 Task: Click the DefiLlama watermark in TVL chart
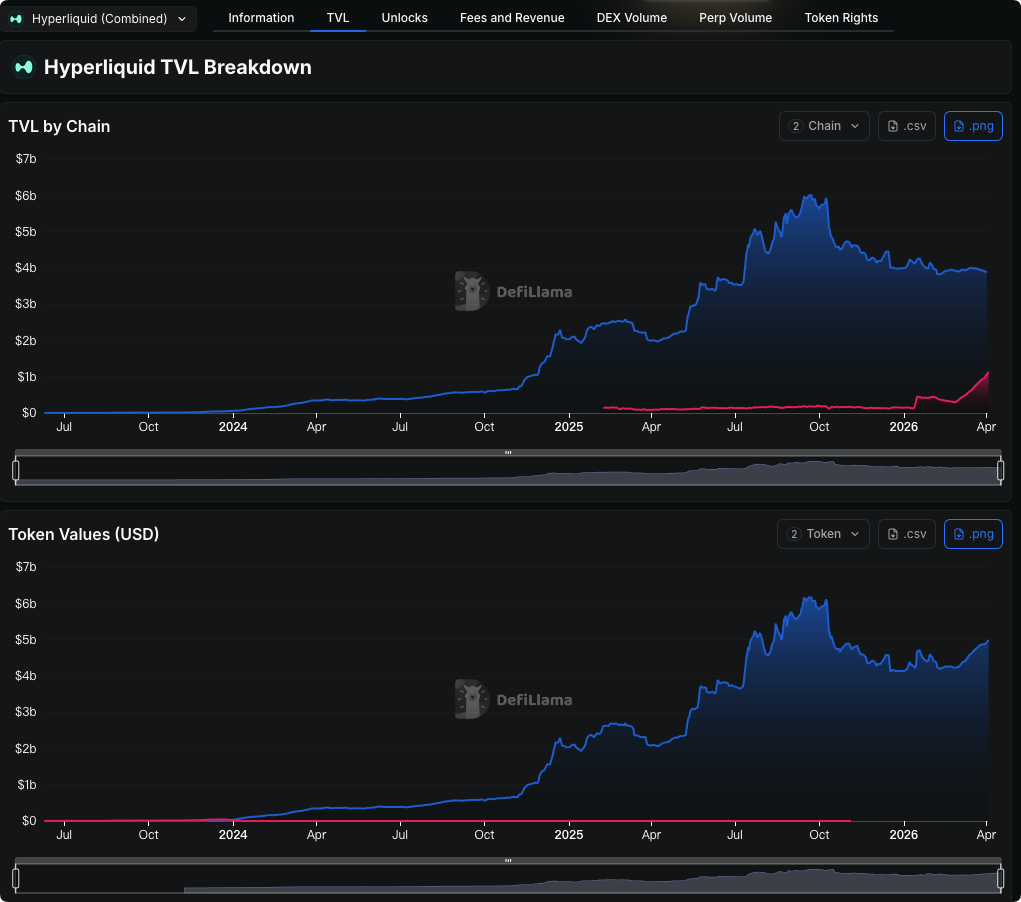coord(513,292)
